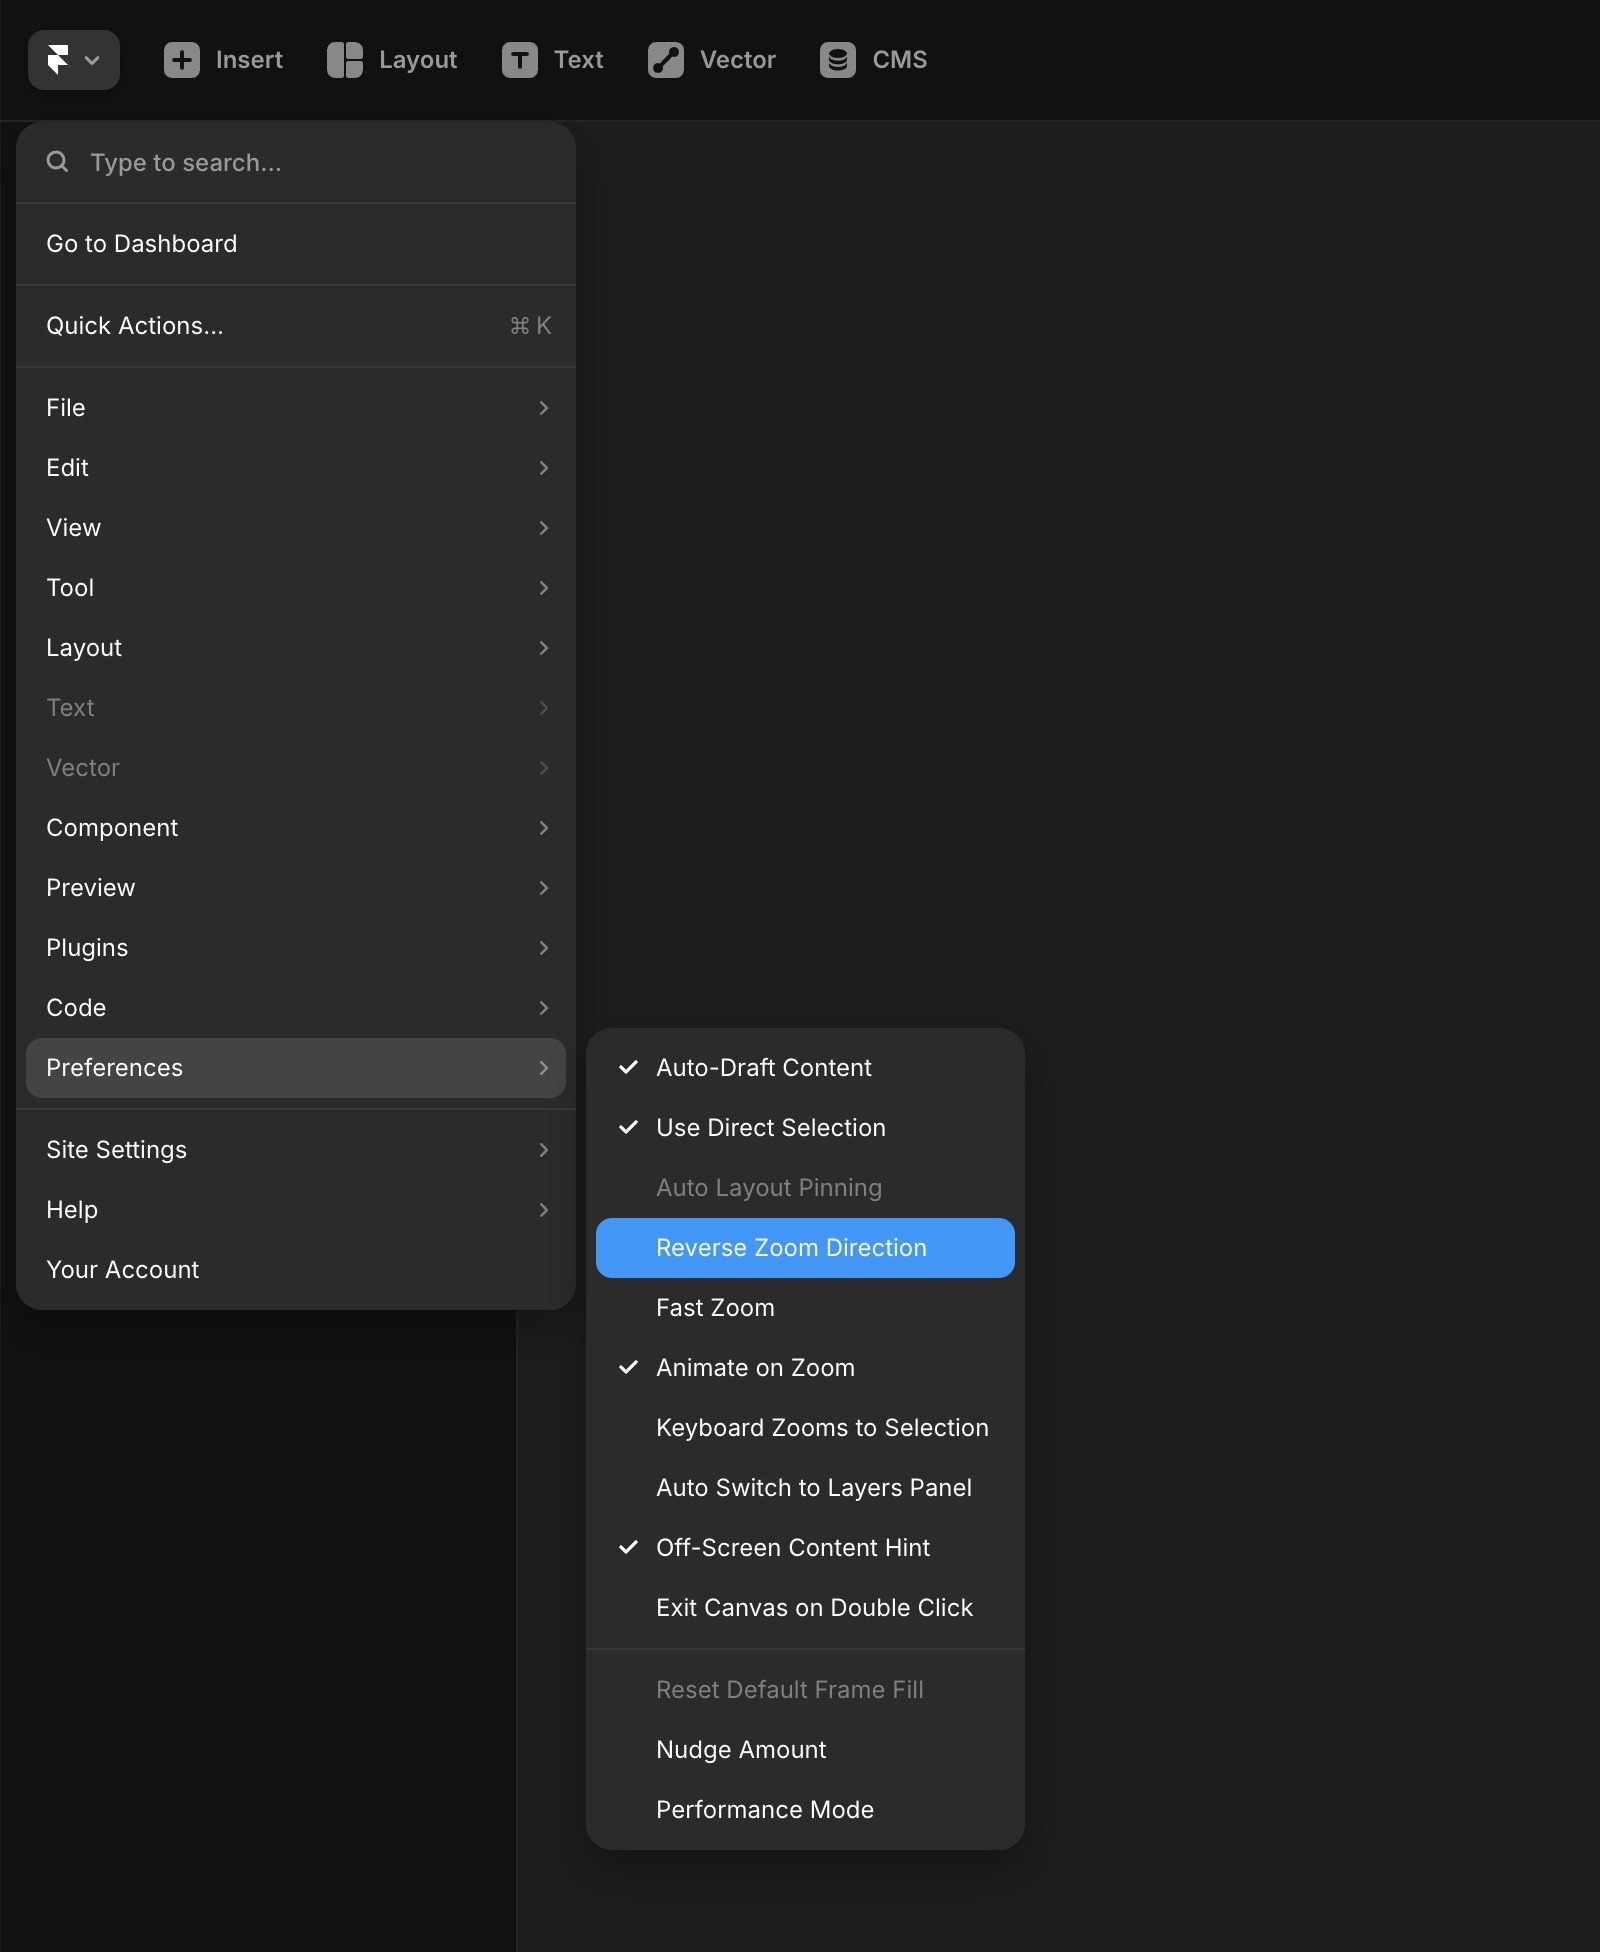1600x1952 pixels.
Task: Expand the Tool submenu arrow
Action: [x=544, y=588]
